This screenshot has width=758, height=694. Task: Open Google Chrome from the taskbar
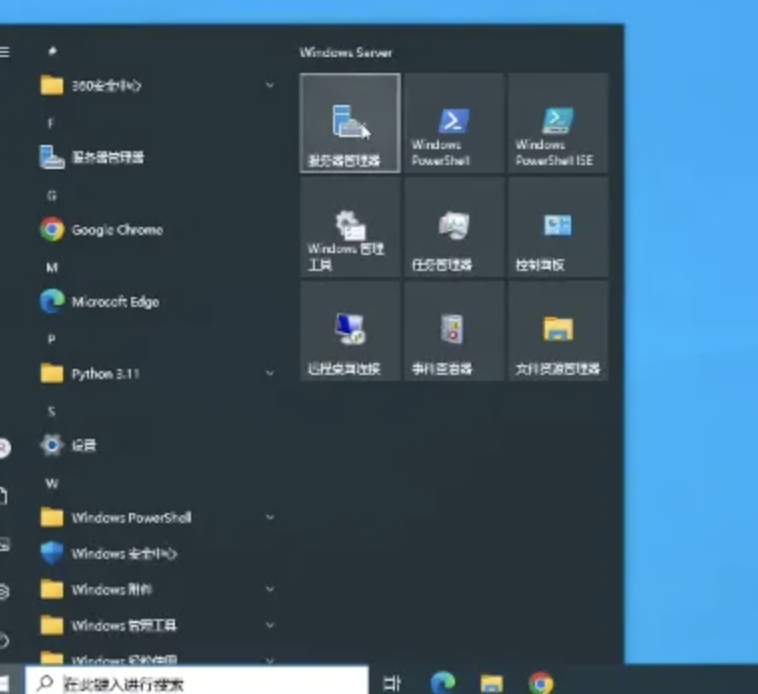coord(541,682)
